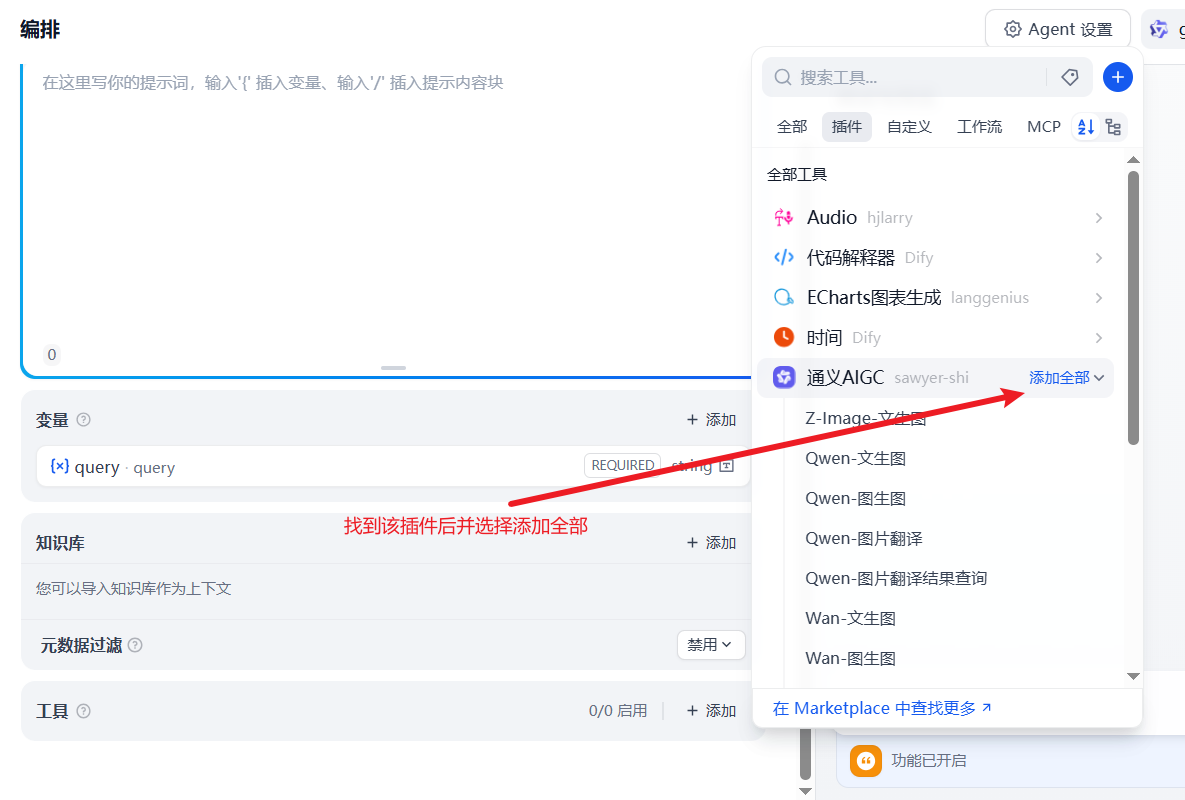Viewport: 1185px width, 800px height.
Task: Click the edit icon on query variable row
Action: click(x=726, y=465)
